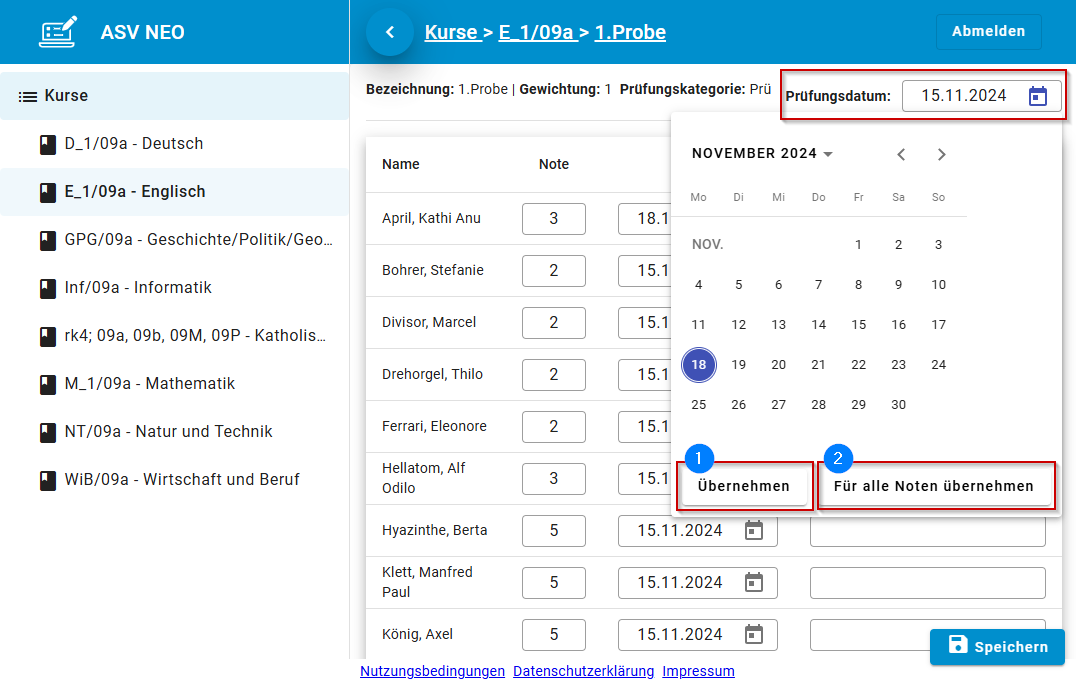Viewport: 1076px width, 682px height.
Task: Click Note field for Ferrari, Eleonore
Action: tap(554, 427)
